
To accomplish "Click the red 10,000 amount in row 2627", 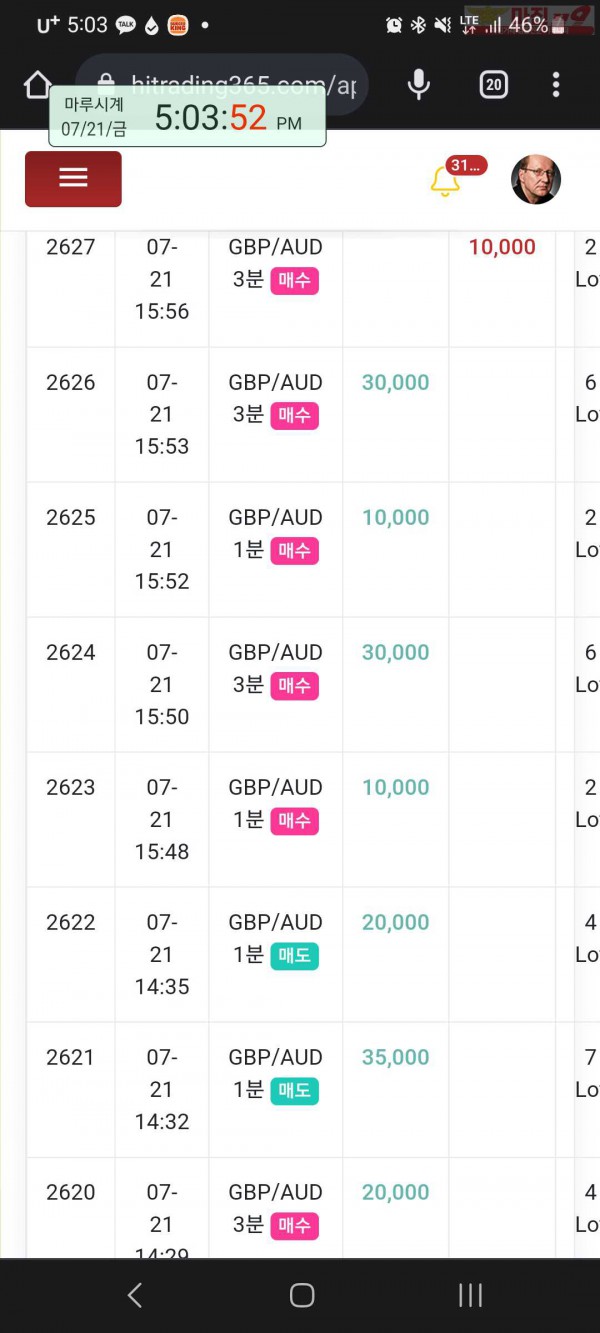I will tap(502, 247).
